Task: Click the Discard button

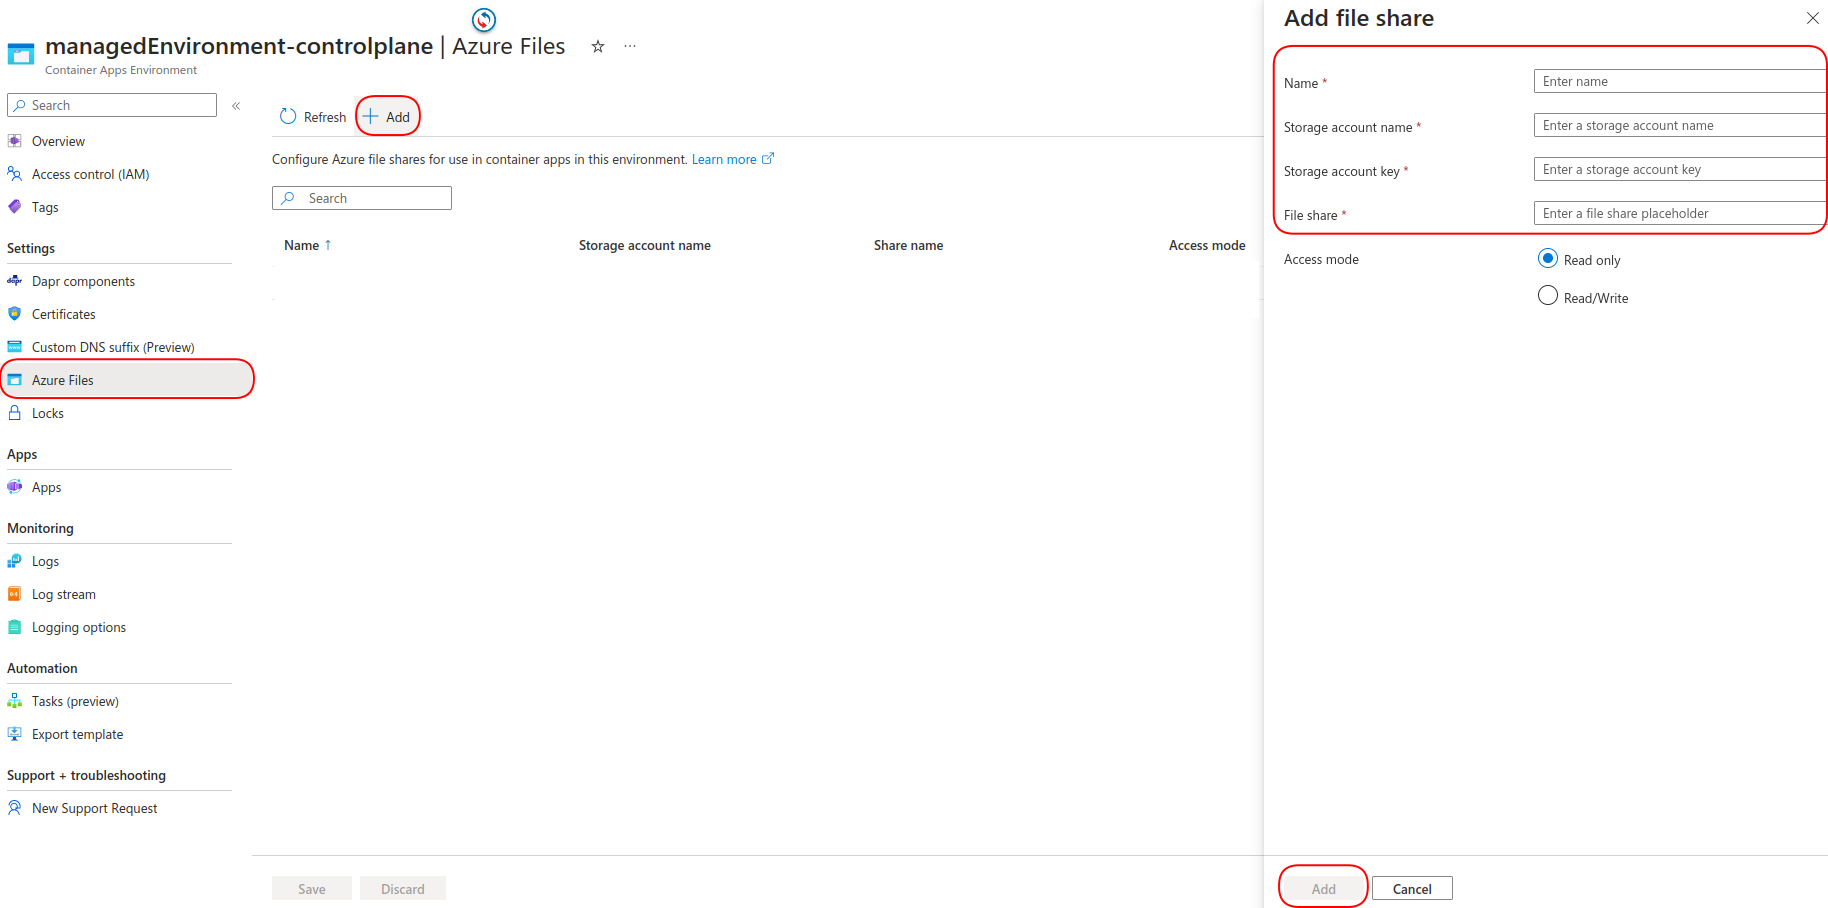Action: (x=403, y=888)
